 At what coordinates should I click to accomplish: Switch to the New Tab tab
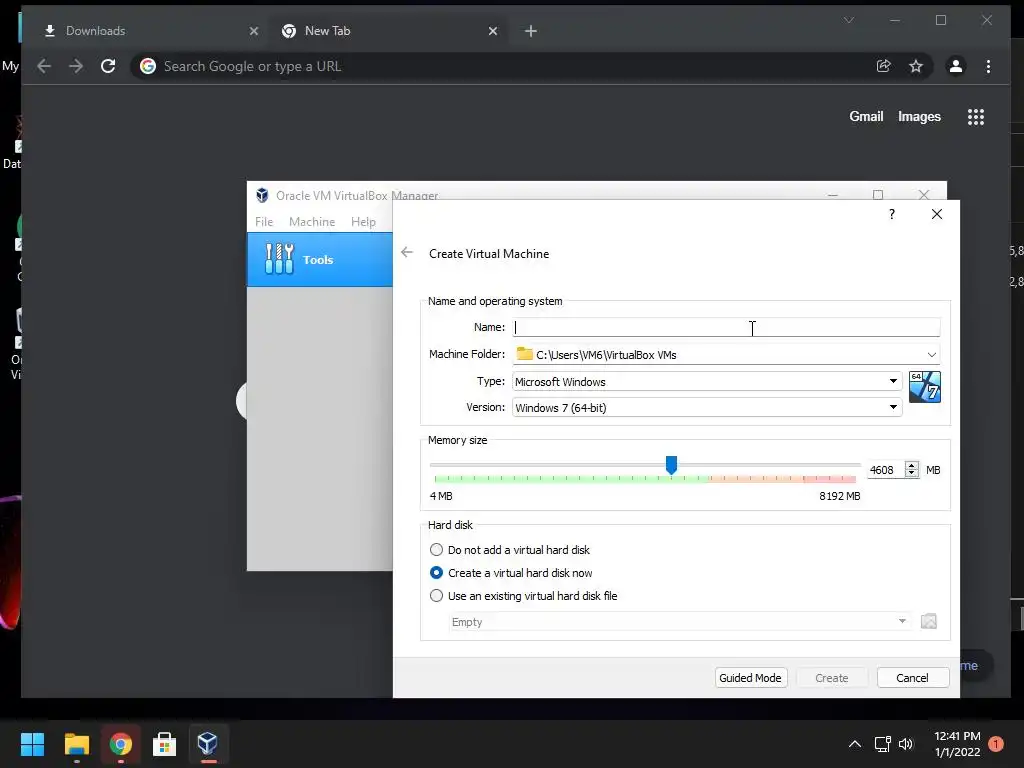387,31
